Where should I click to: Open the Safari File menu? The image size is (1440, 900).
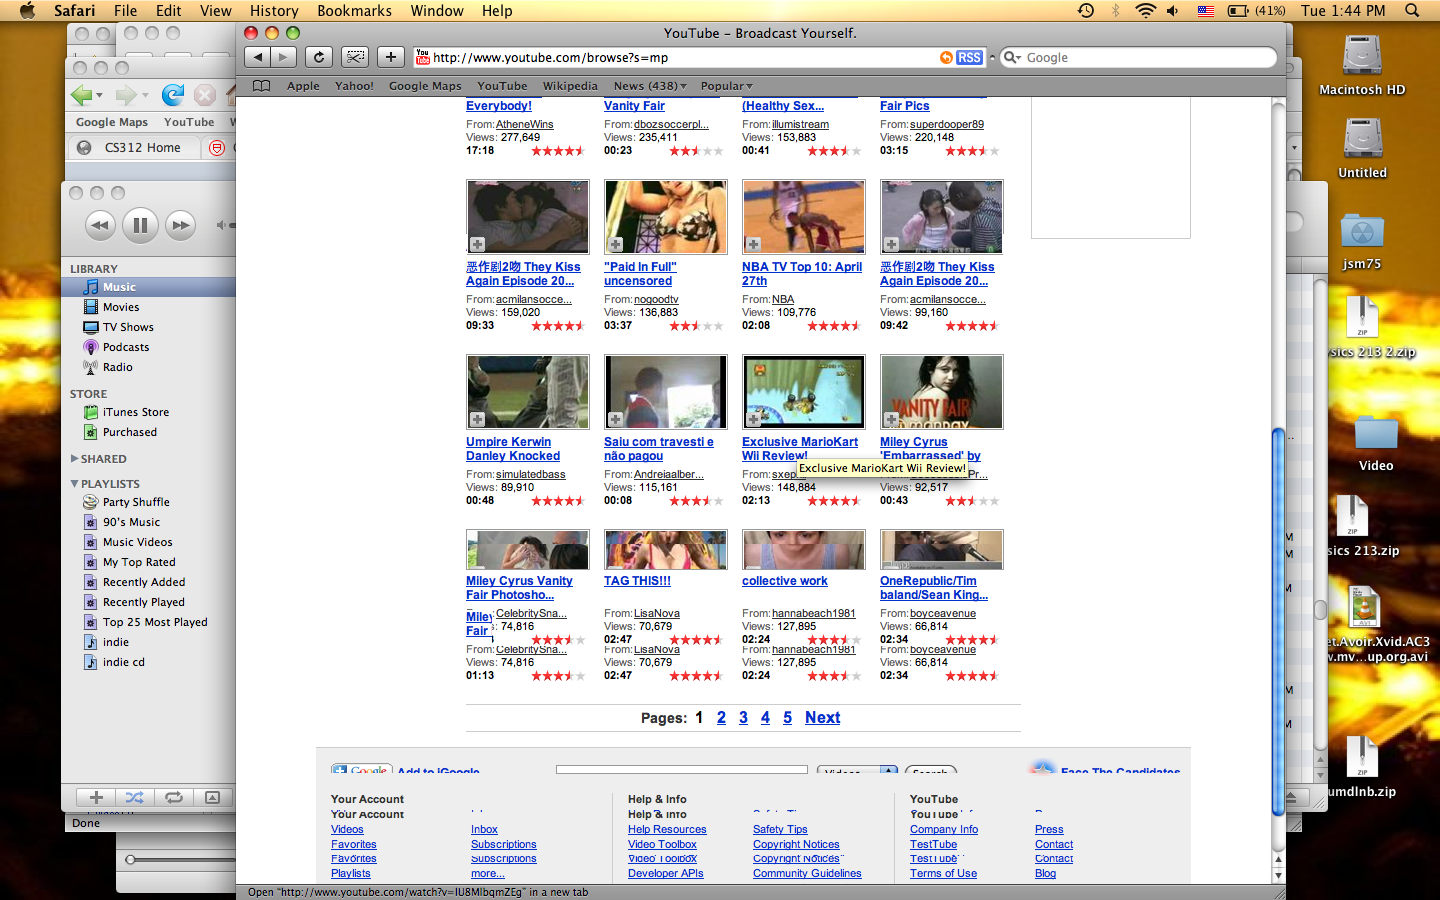(126, 11)
